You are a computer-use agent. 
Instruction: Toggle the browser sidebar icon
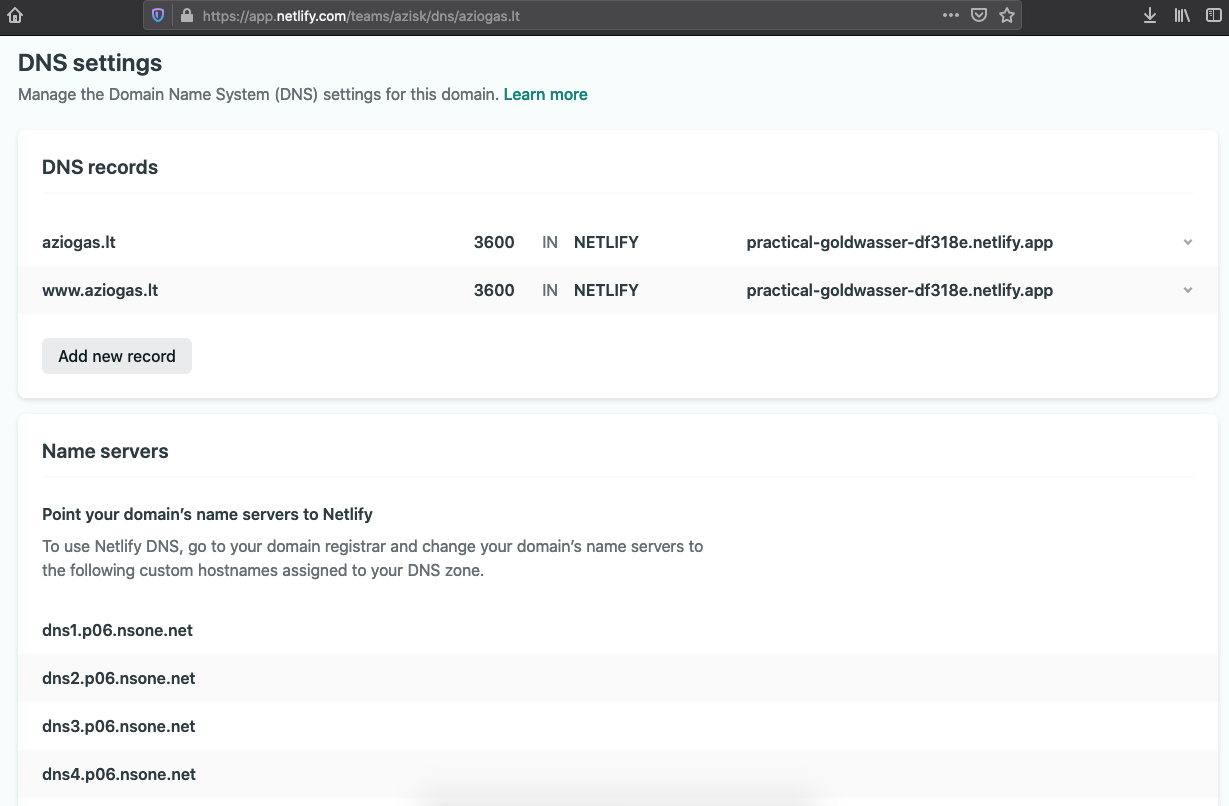tap(1214, 15)
